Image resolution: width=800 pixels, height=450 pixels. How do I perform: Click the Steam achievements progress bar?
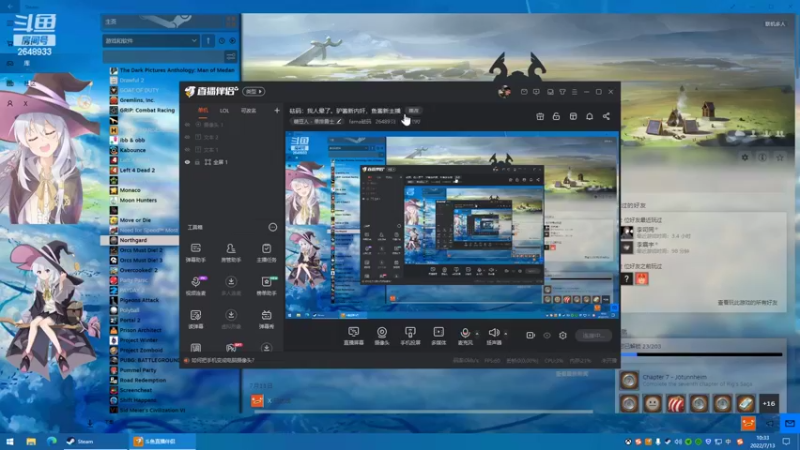pyautogui.click(x=702, y=354)
